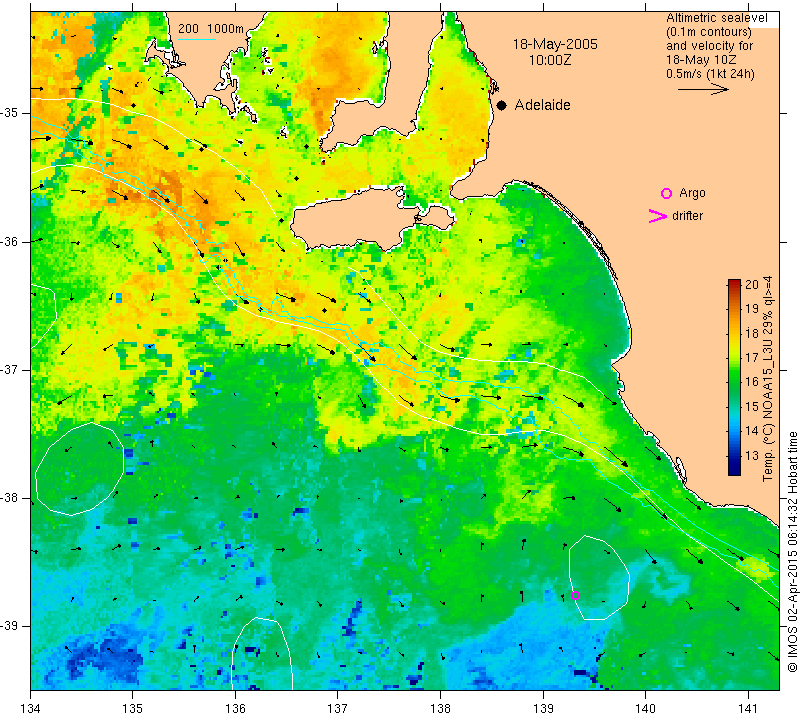Viewport: 800px width, 720px height.
Task: Click the velocity scale arrow under '0.5m/s'
Action: point(703,89)
